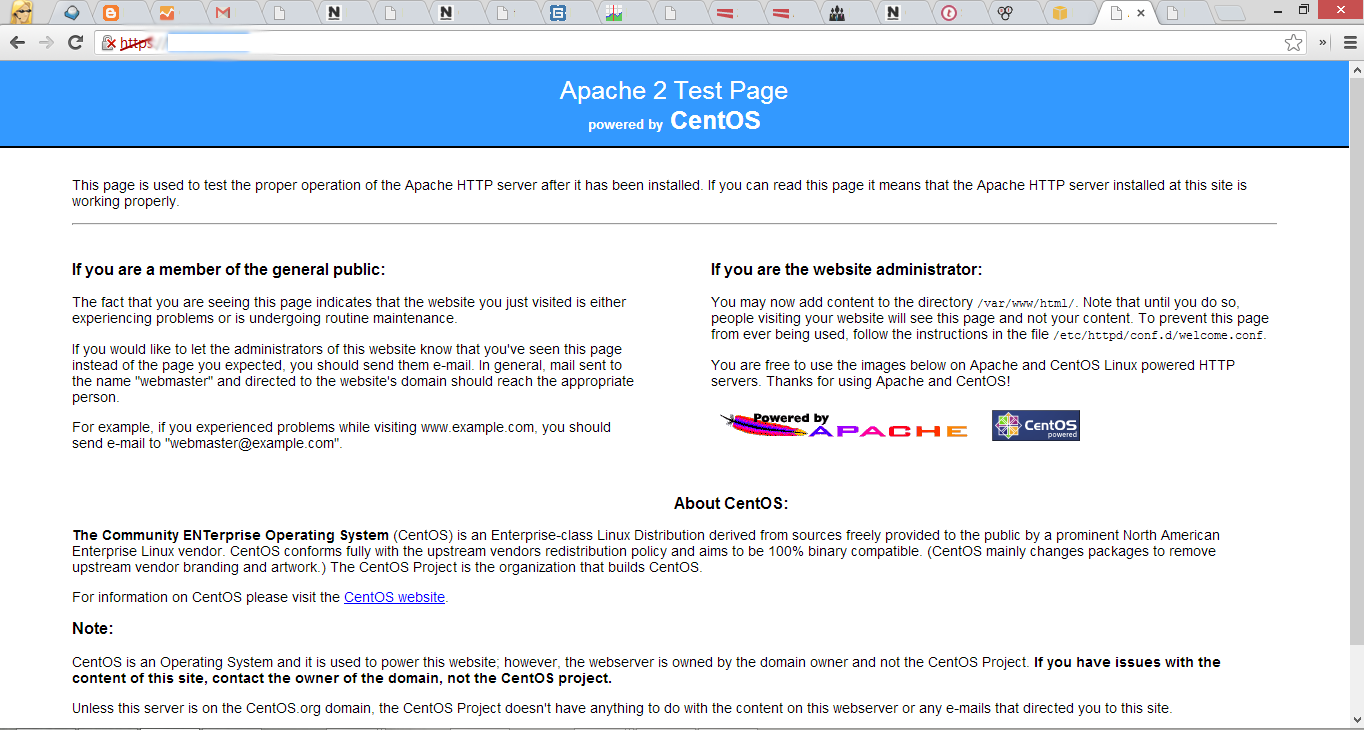Open the tab with green stock chart icon
1364x730 pixels.
point(614,14)
